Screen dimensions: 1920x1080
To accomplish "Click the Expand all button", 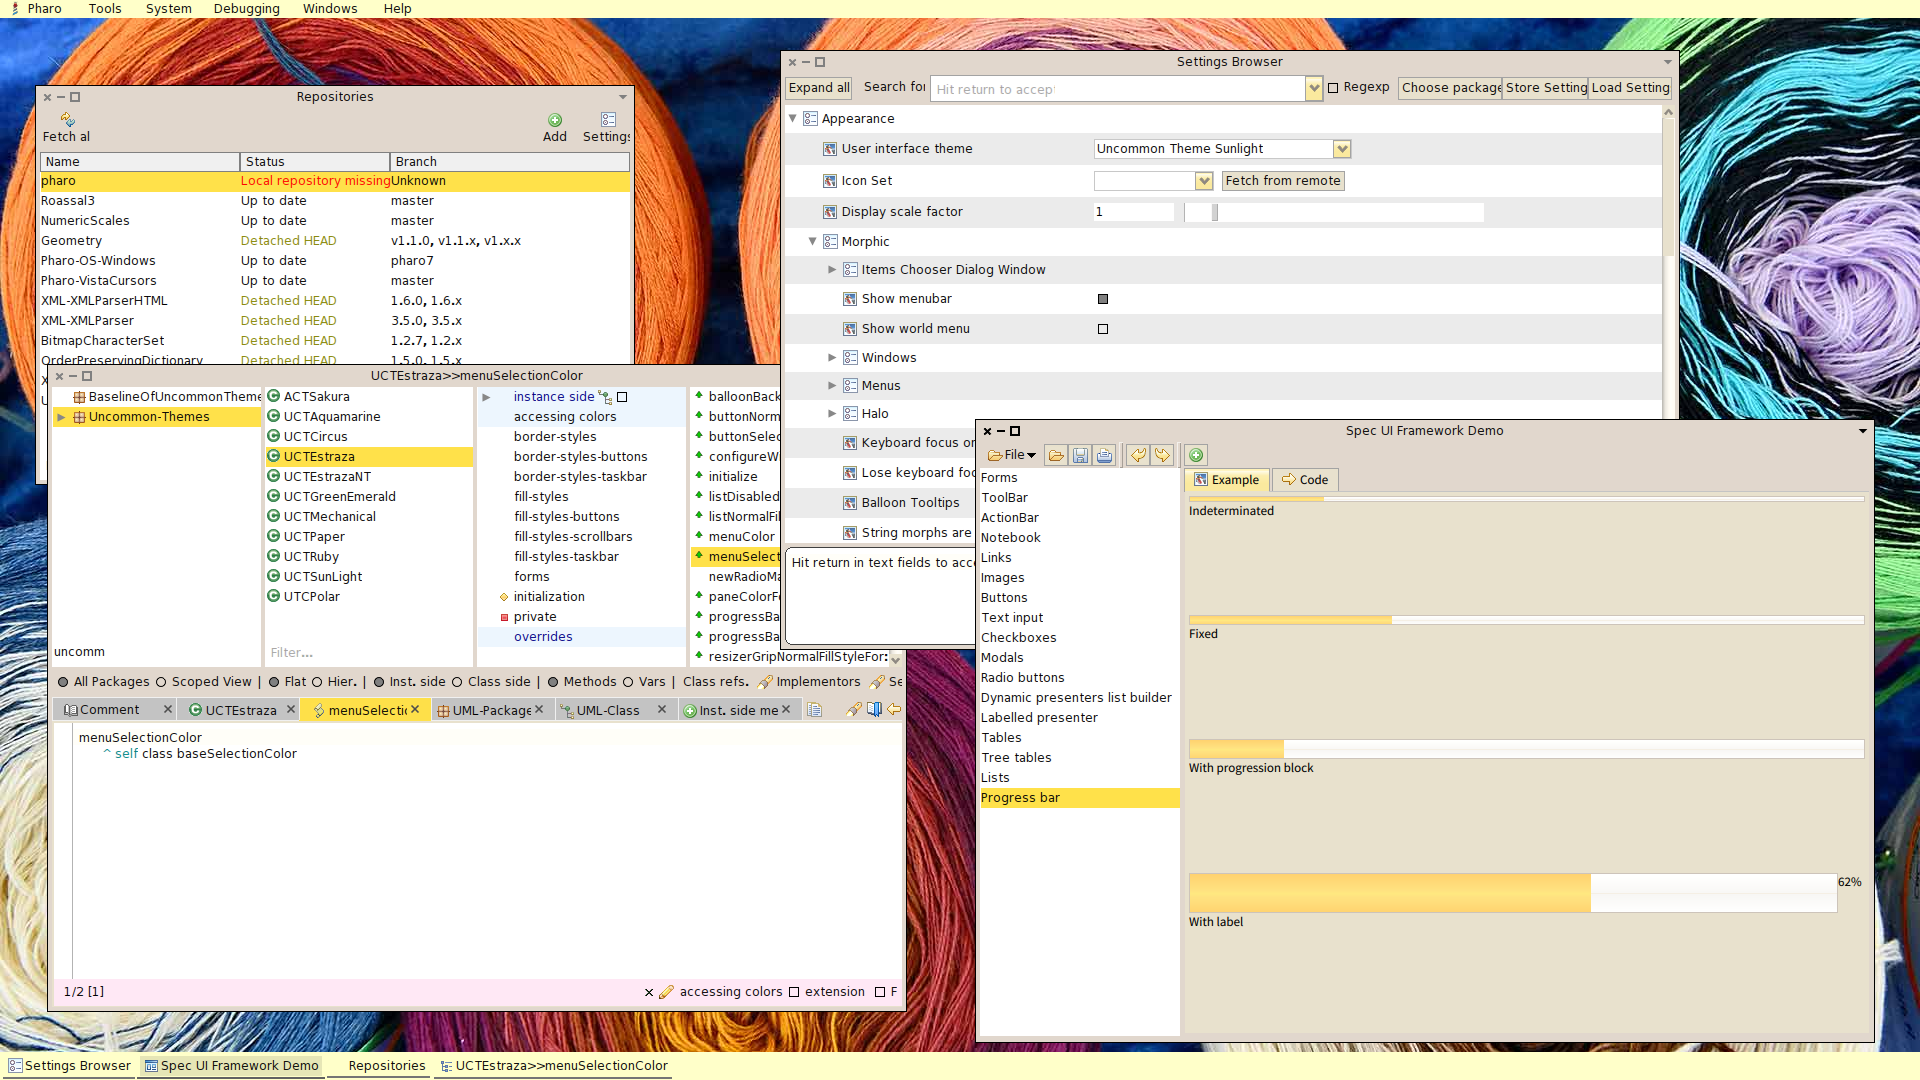I will (819, 88).
